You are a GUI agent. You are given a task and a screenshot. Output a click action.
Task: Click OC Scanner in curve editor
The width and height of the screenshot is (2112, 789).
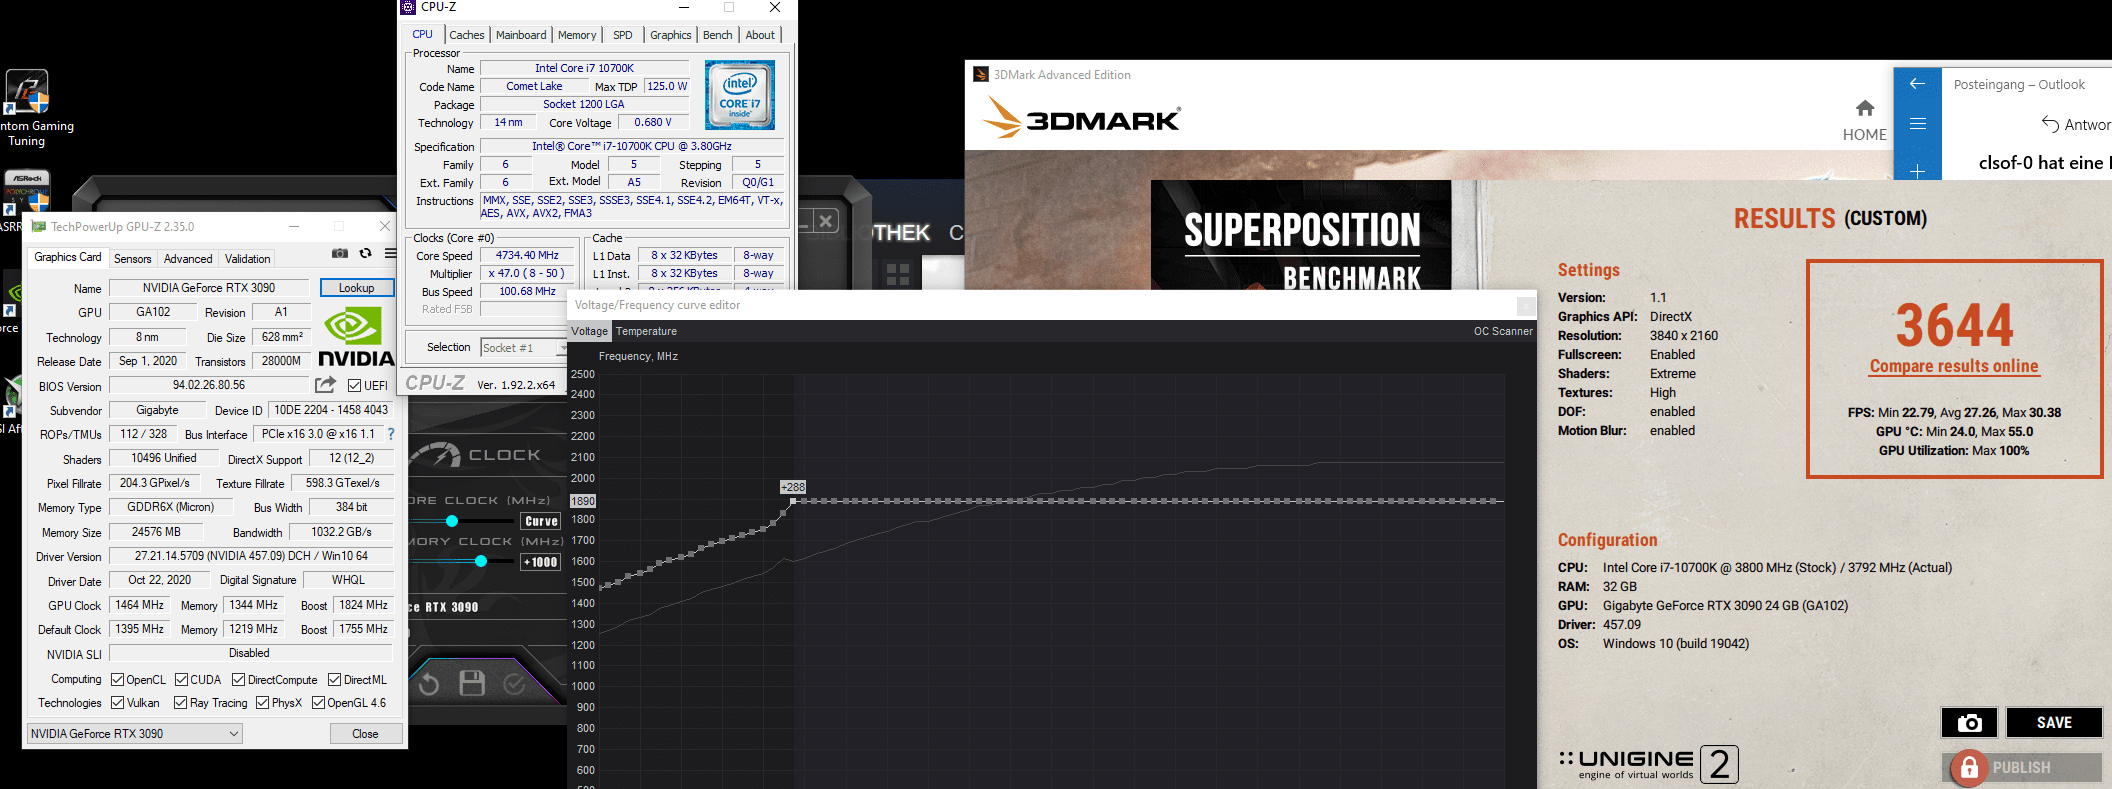(x=1503, y=331)
